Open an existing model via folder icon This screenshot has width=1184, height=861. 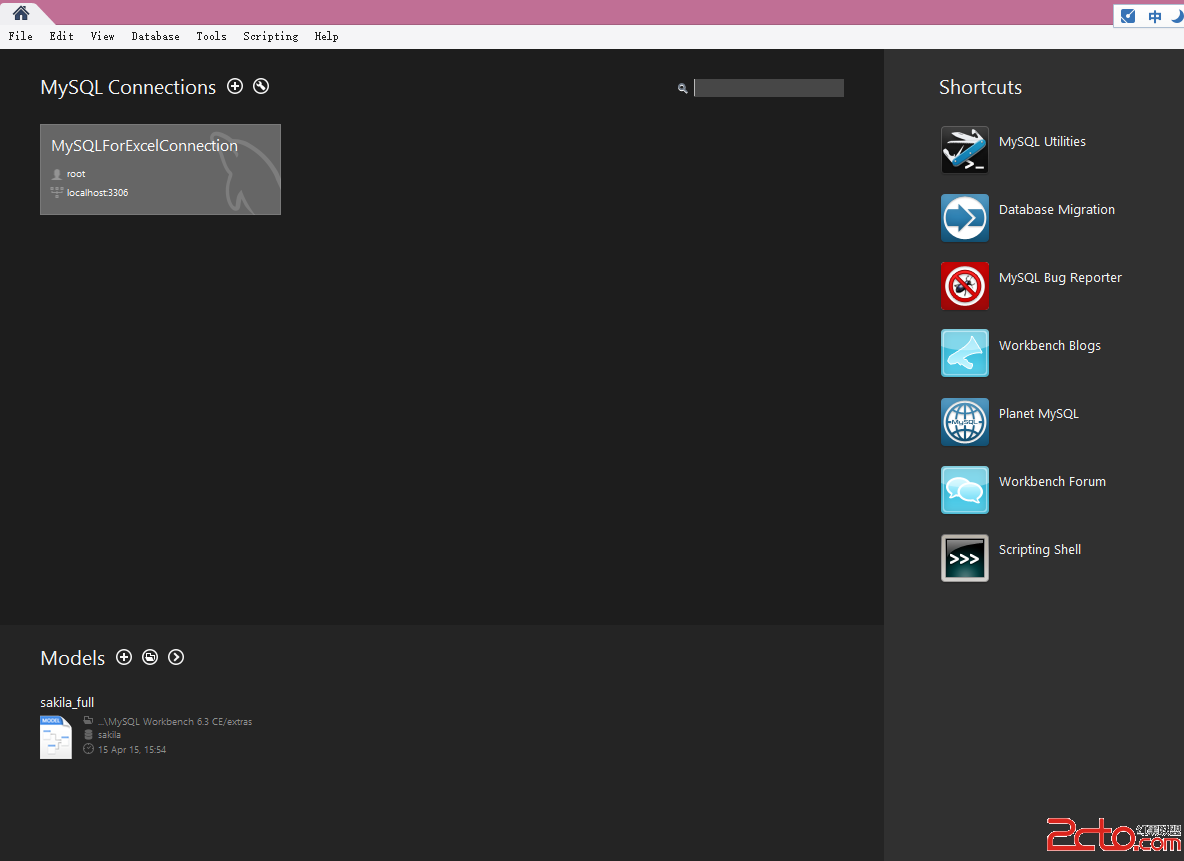pos(150,657)
